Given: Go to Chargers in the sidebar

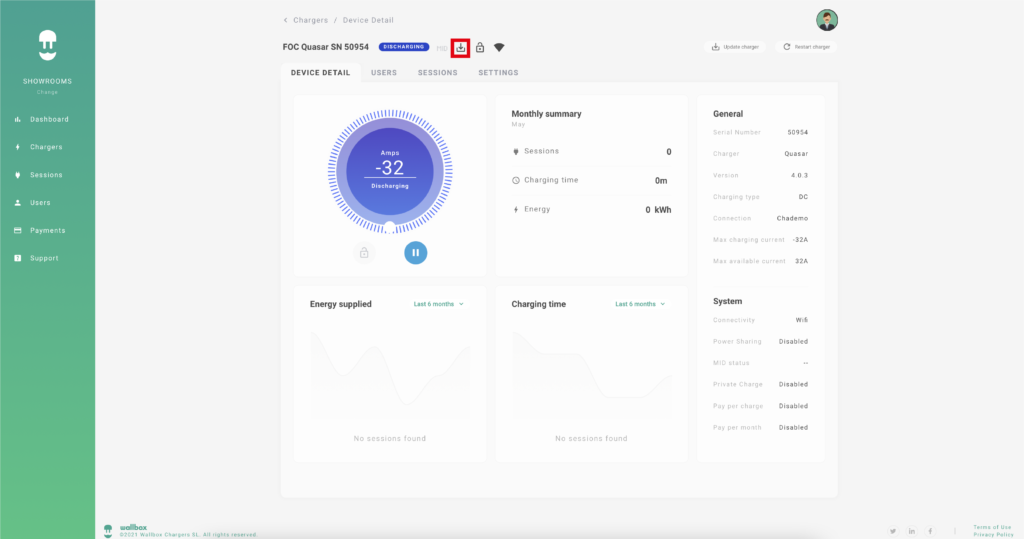Looking at the screenshot, I should coord(48,147).
